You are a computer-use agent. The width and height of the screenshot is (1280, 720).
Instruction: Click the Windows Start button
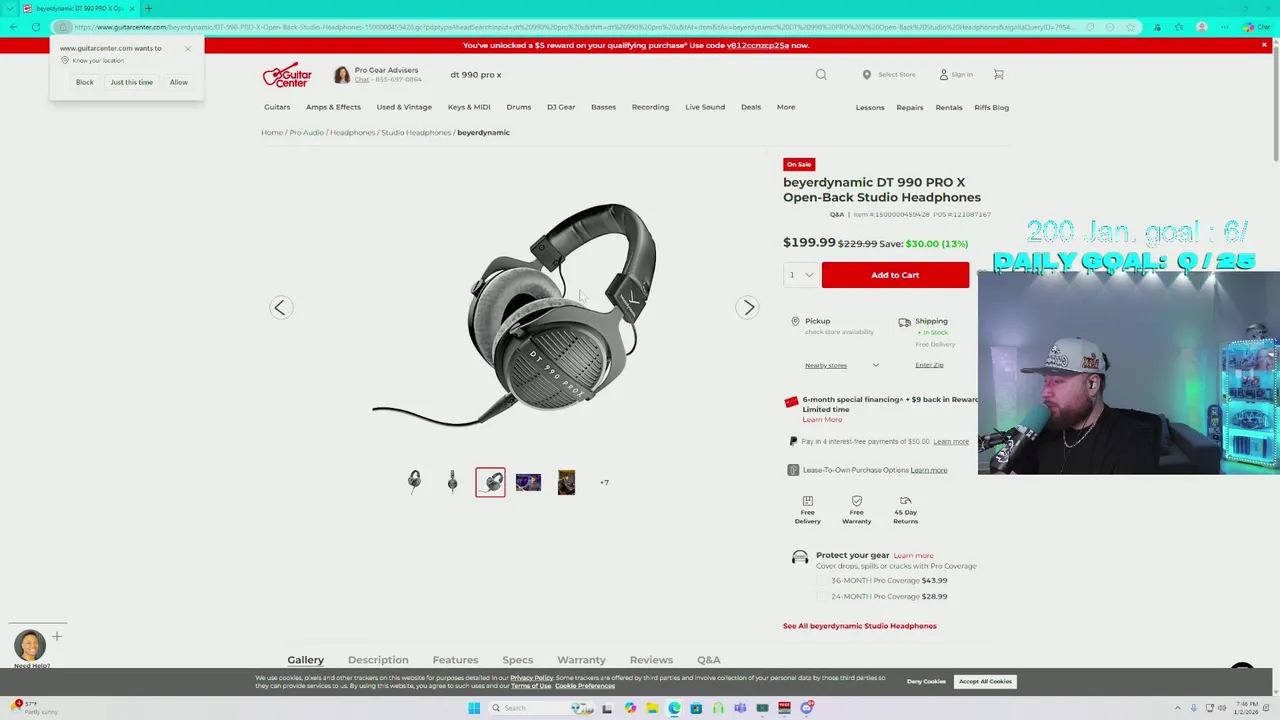coord(474,708)
